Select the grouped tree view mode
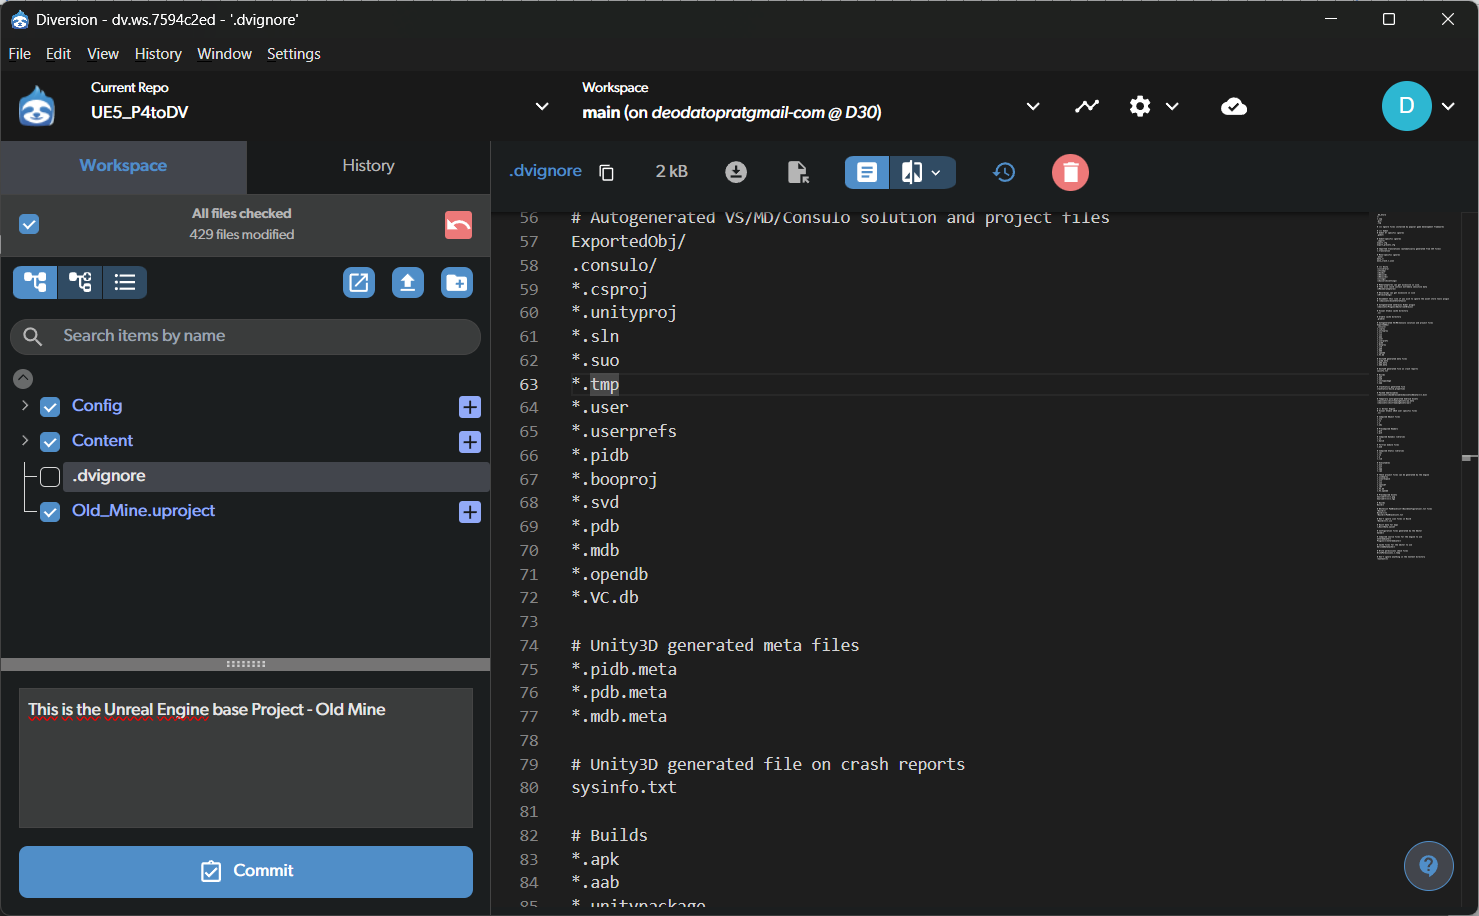The width and height of the screenshot is (1479, 916). pos(80,283)
